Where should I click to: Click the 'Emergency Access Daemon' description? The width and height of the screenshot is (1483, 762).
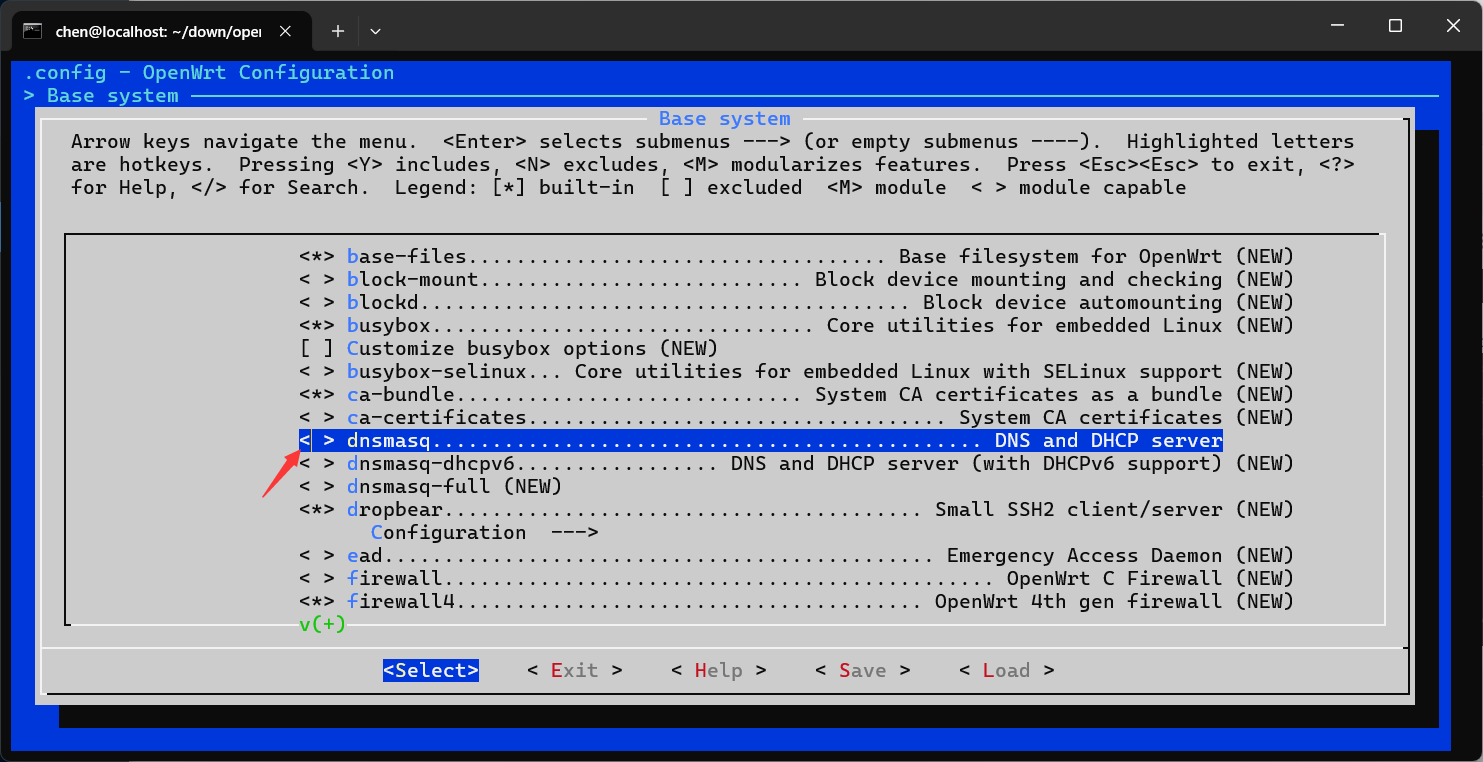tap(1085, 556)
